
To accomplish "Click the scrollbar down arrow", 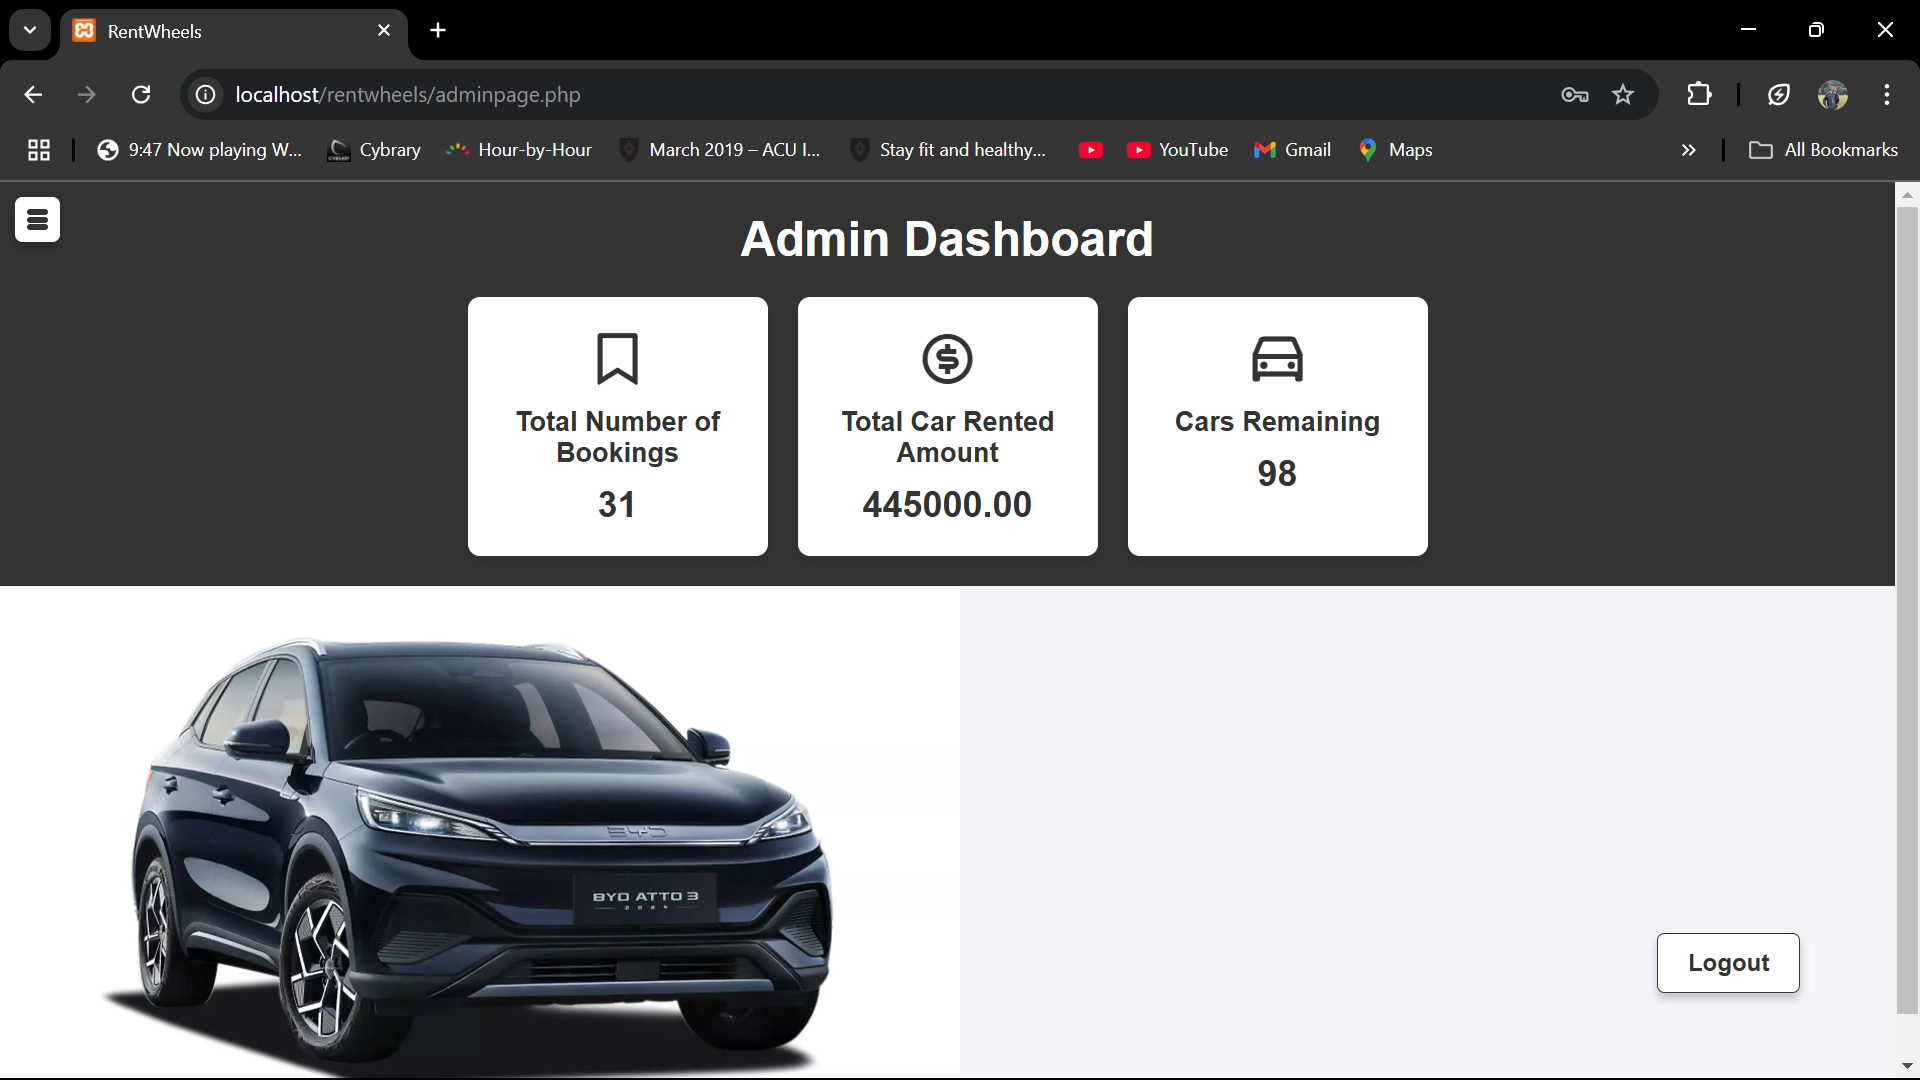I will (x=1907, y=1066).
